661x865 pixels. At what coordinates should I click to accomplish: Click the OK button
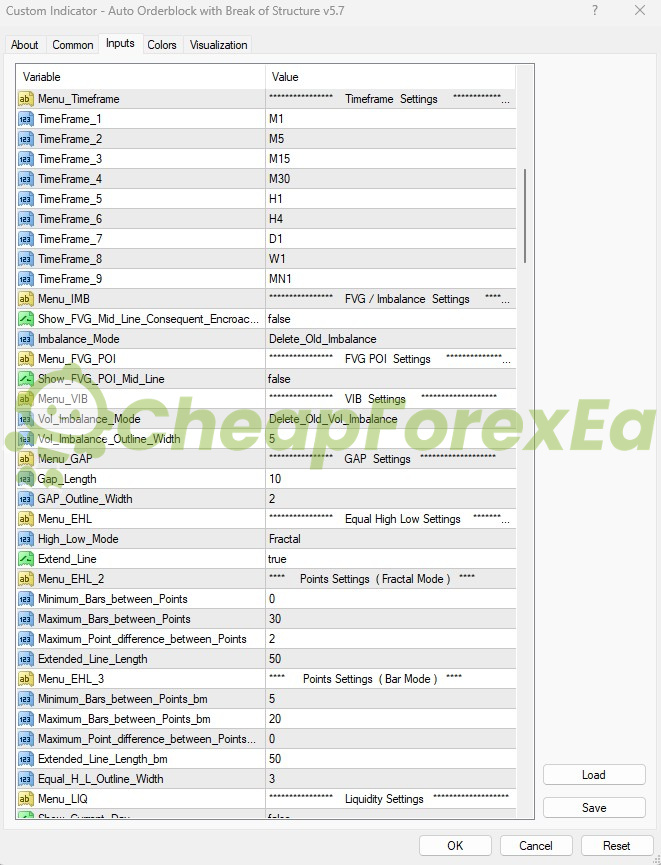tap(455, 846)
